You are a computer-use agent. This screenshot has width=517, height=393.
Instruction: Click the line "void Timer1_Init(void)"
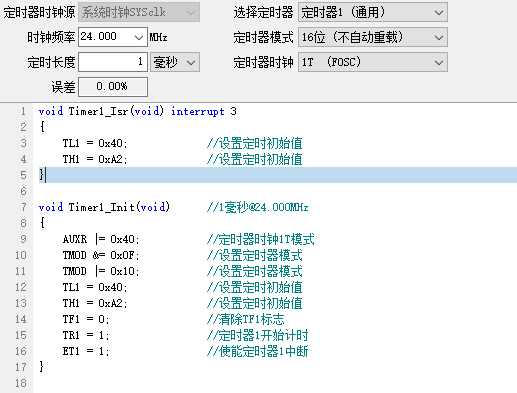click(104, 207)
